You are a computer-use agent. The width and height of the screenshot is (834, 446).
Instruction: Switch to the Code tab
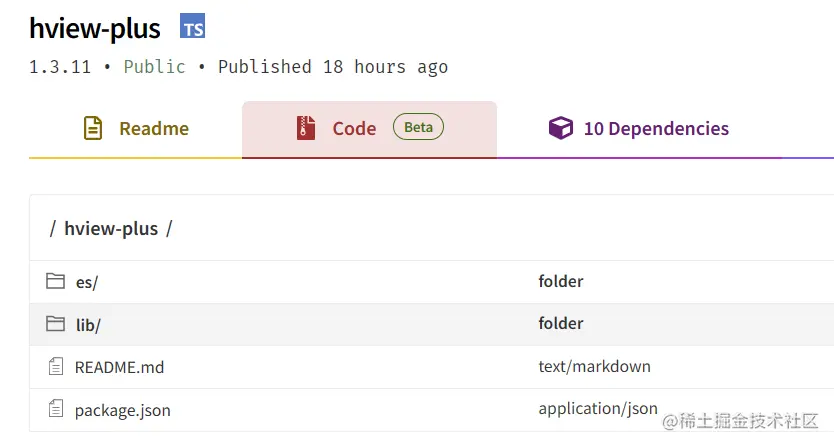click(x=369, y=129)
